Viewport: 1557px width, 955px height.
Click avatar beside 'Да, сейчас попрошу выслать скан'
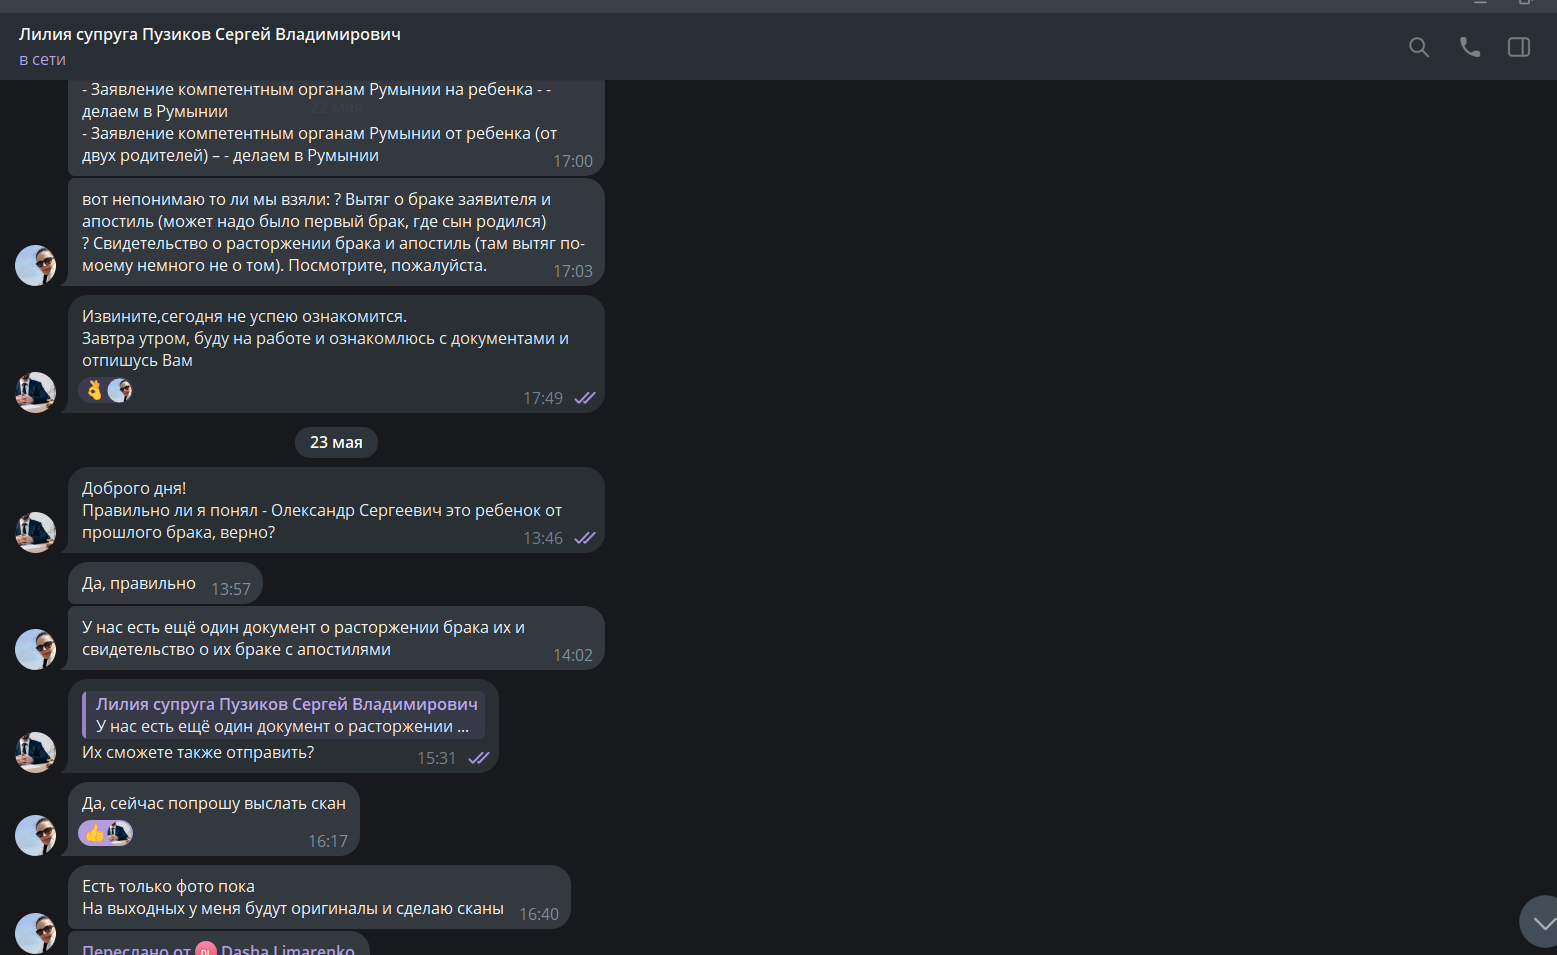click(35, 835)
